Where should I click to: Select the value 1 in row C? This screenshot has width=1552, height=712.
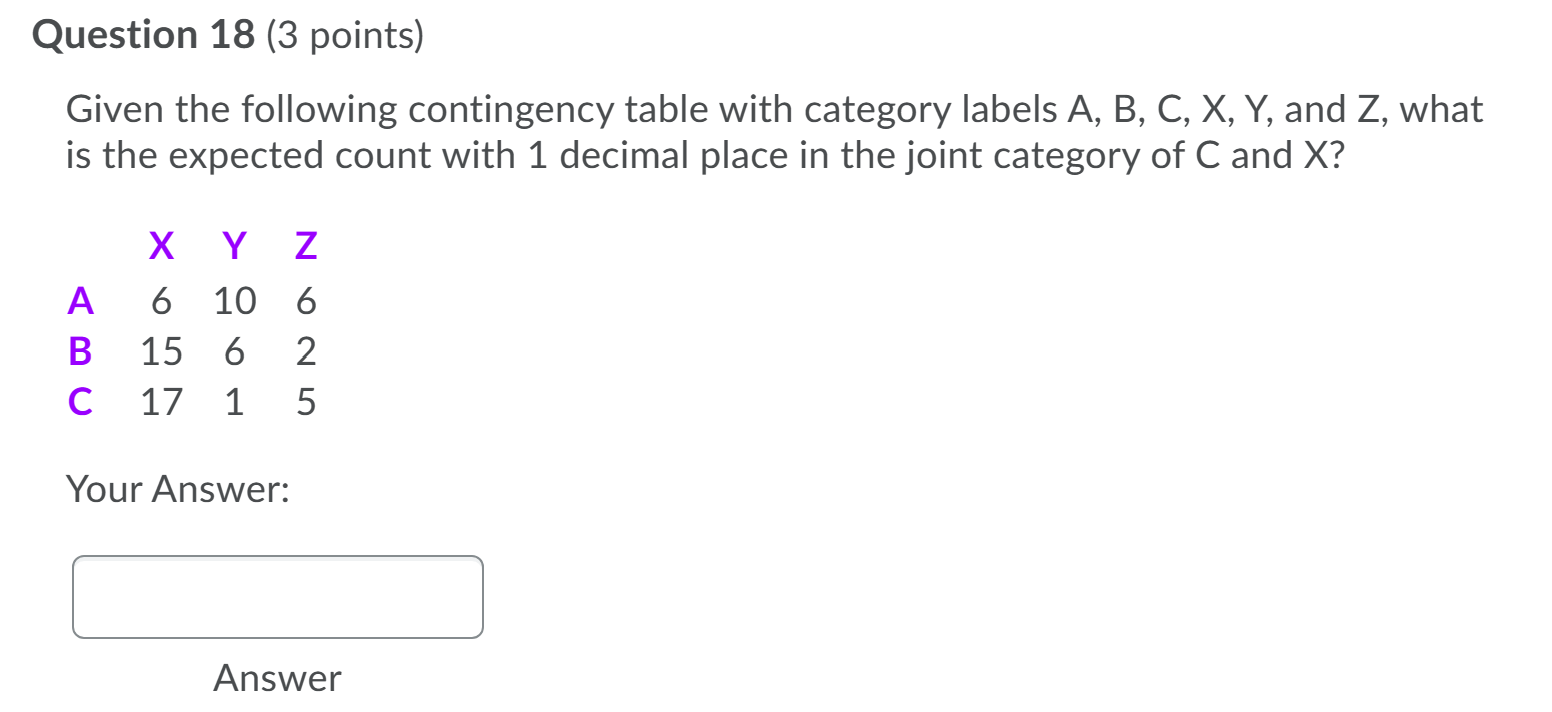tap(234, 402)
